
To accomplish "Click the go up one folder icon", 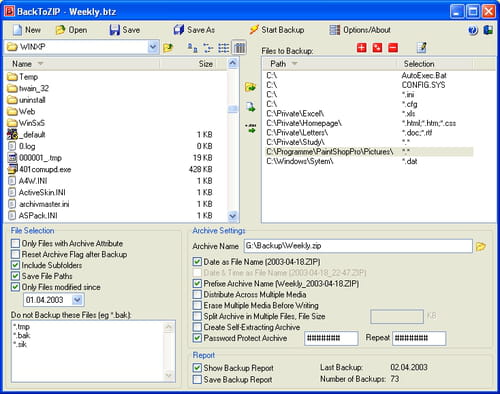I will click(168, 48).
